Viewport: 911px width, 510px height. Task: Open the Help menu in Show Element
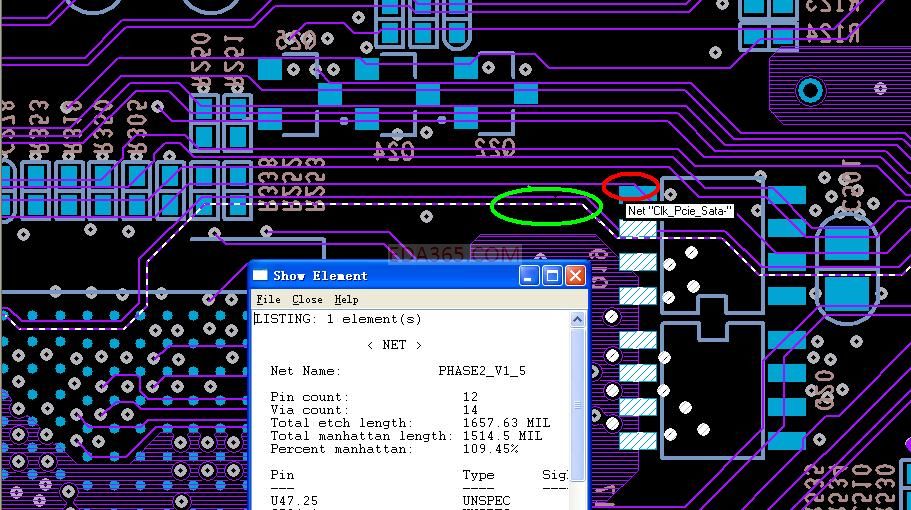point(346,300)
